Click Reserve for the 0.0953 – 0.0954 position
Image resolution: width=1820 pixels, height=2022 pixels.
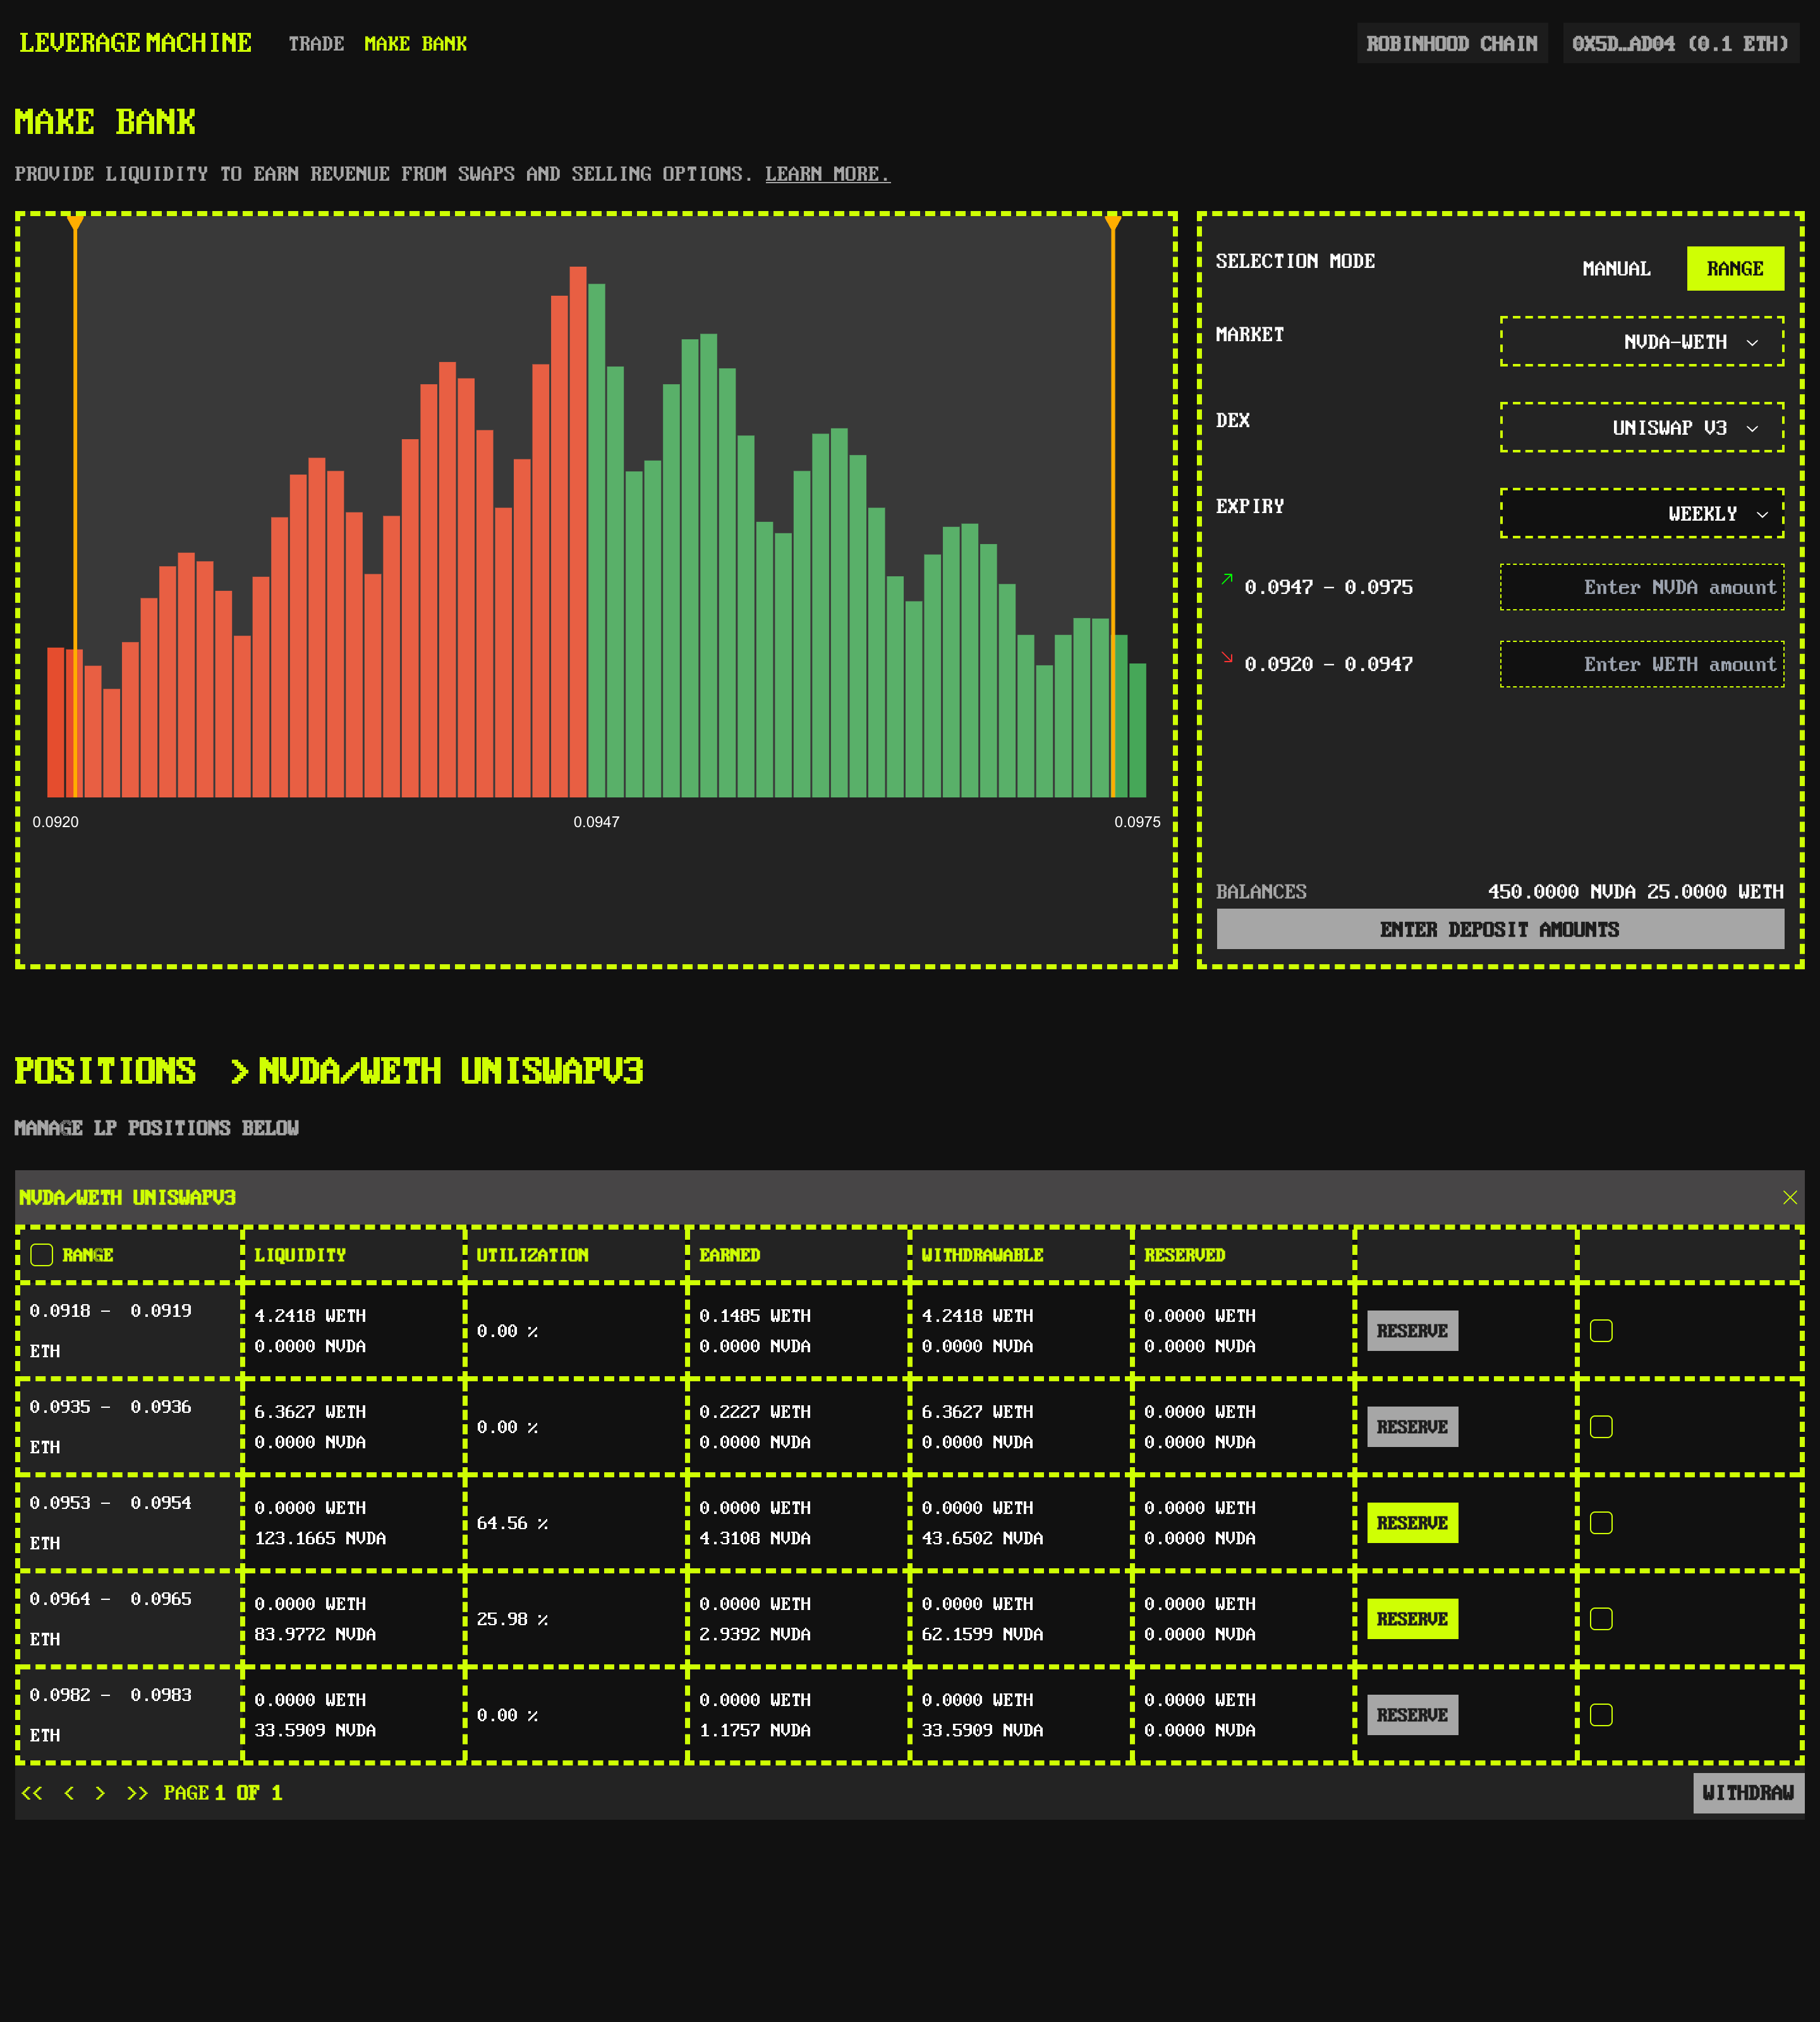1412,1523
